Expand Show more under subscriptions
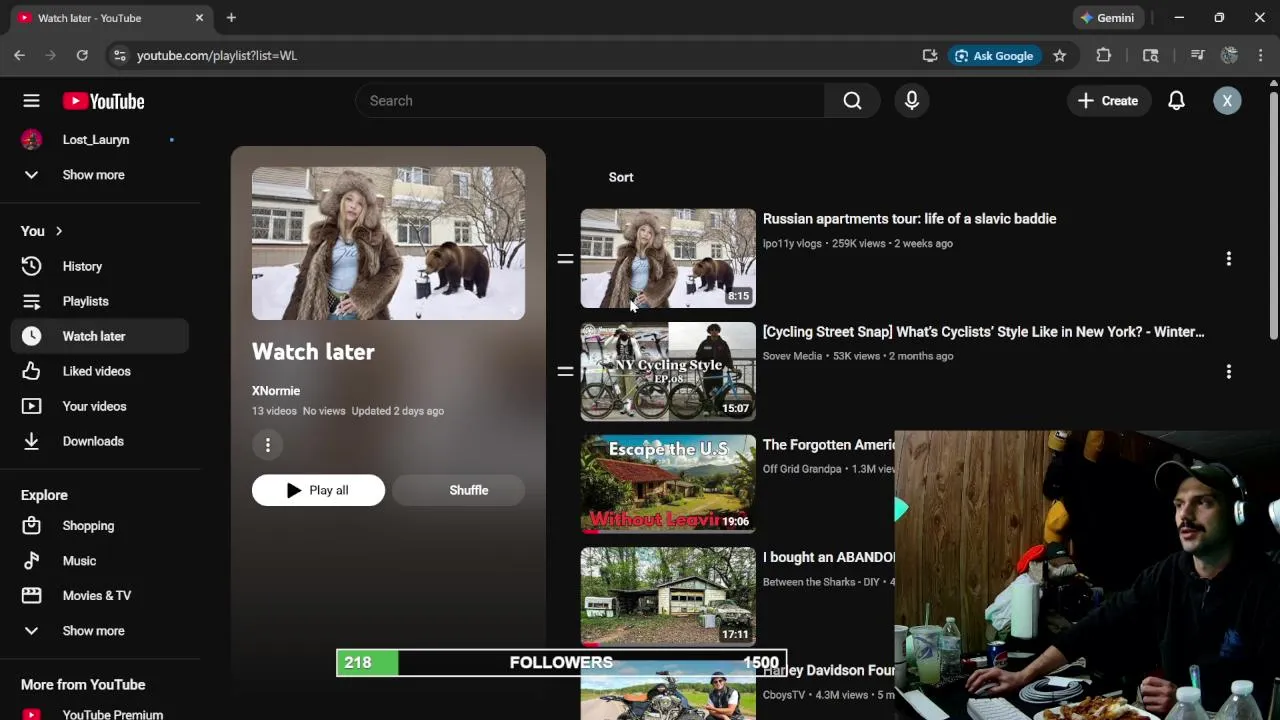 tap(100, 175)
